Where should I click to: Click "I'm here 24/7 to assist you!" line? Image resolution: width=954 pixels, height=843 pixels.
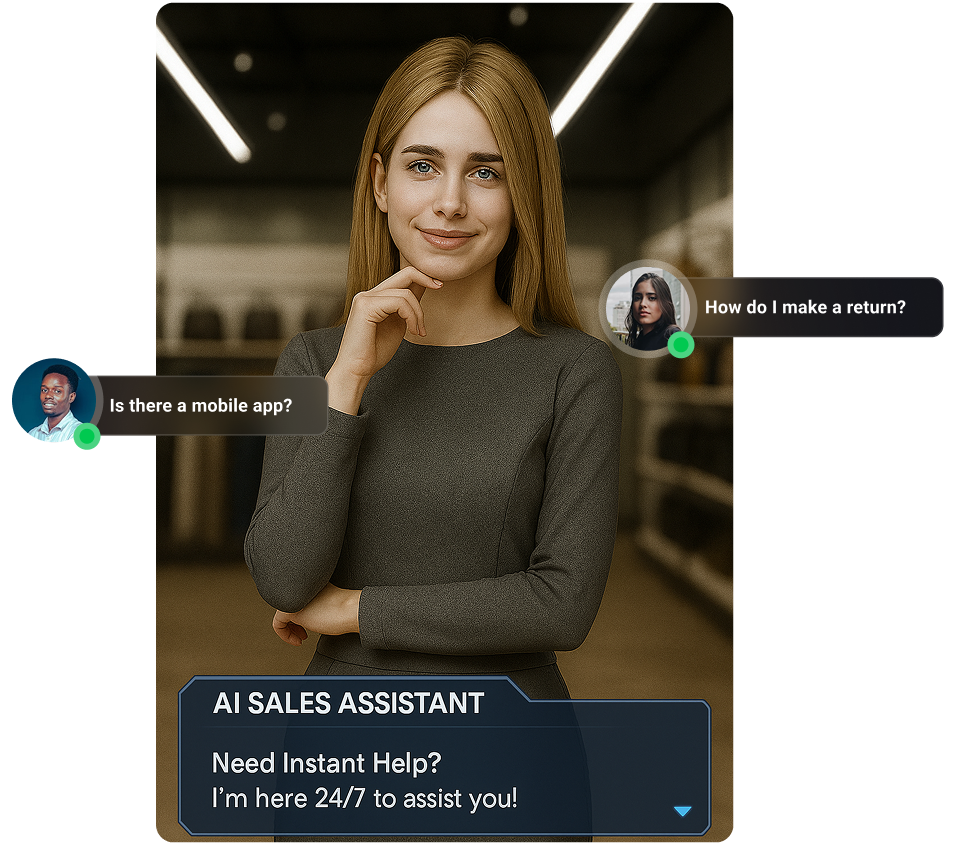pos(364,799)
